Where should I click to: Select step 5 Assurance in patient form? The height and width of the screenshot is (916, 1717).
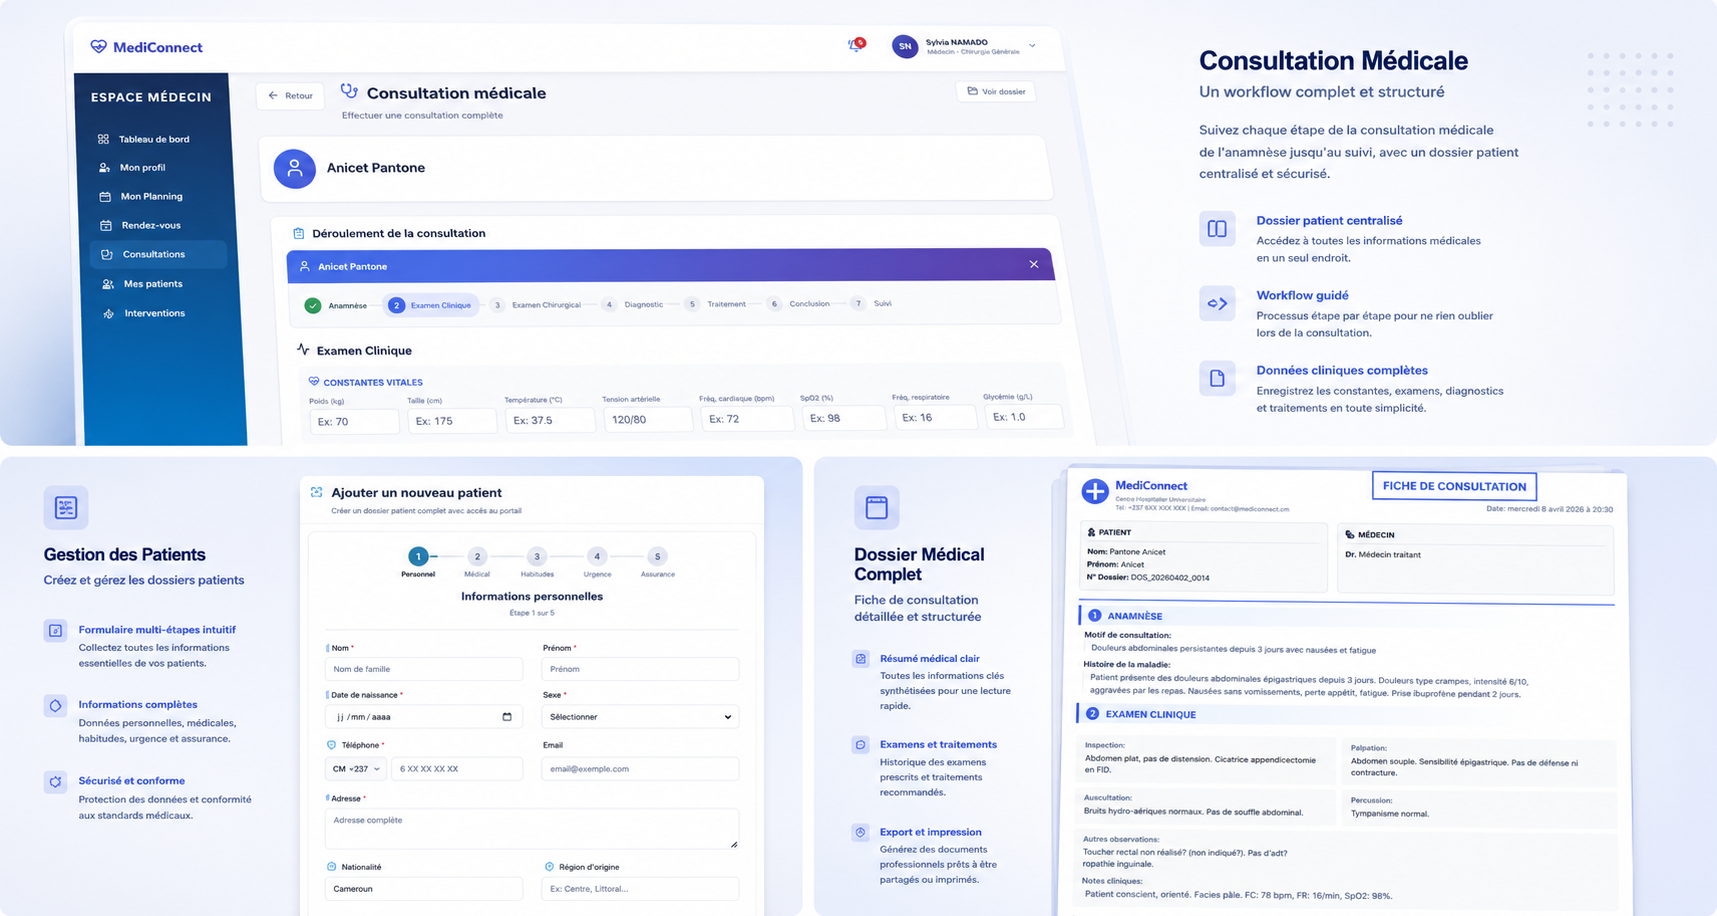(657, 561)
